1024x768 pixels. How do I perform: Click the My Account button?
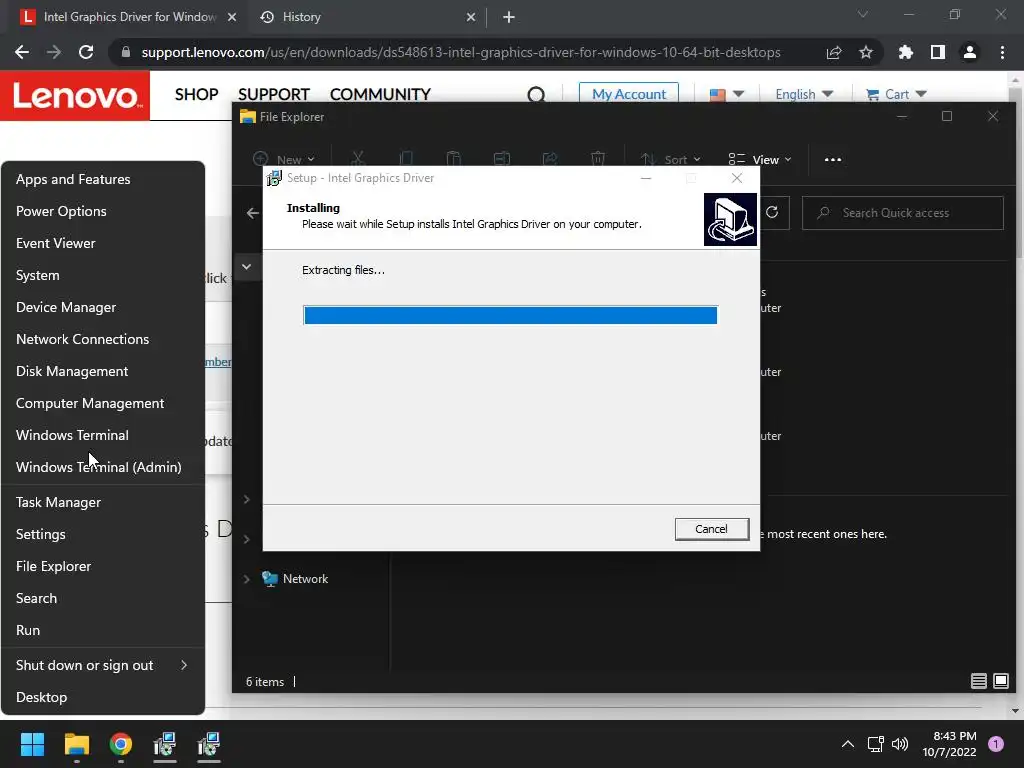[629, 93]
